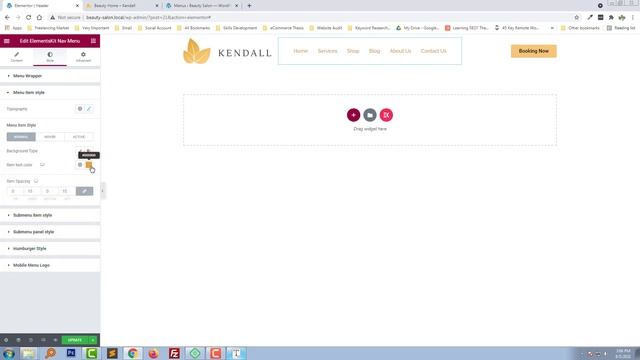
Task: Add new section with plus icon
Action: pyautogui.click(x=353, y=115)
